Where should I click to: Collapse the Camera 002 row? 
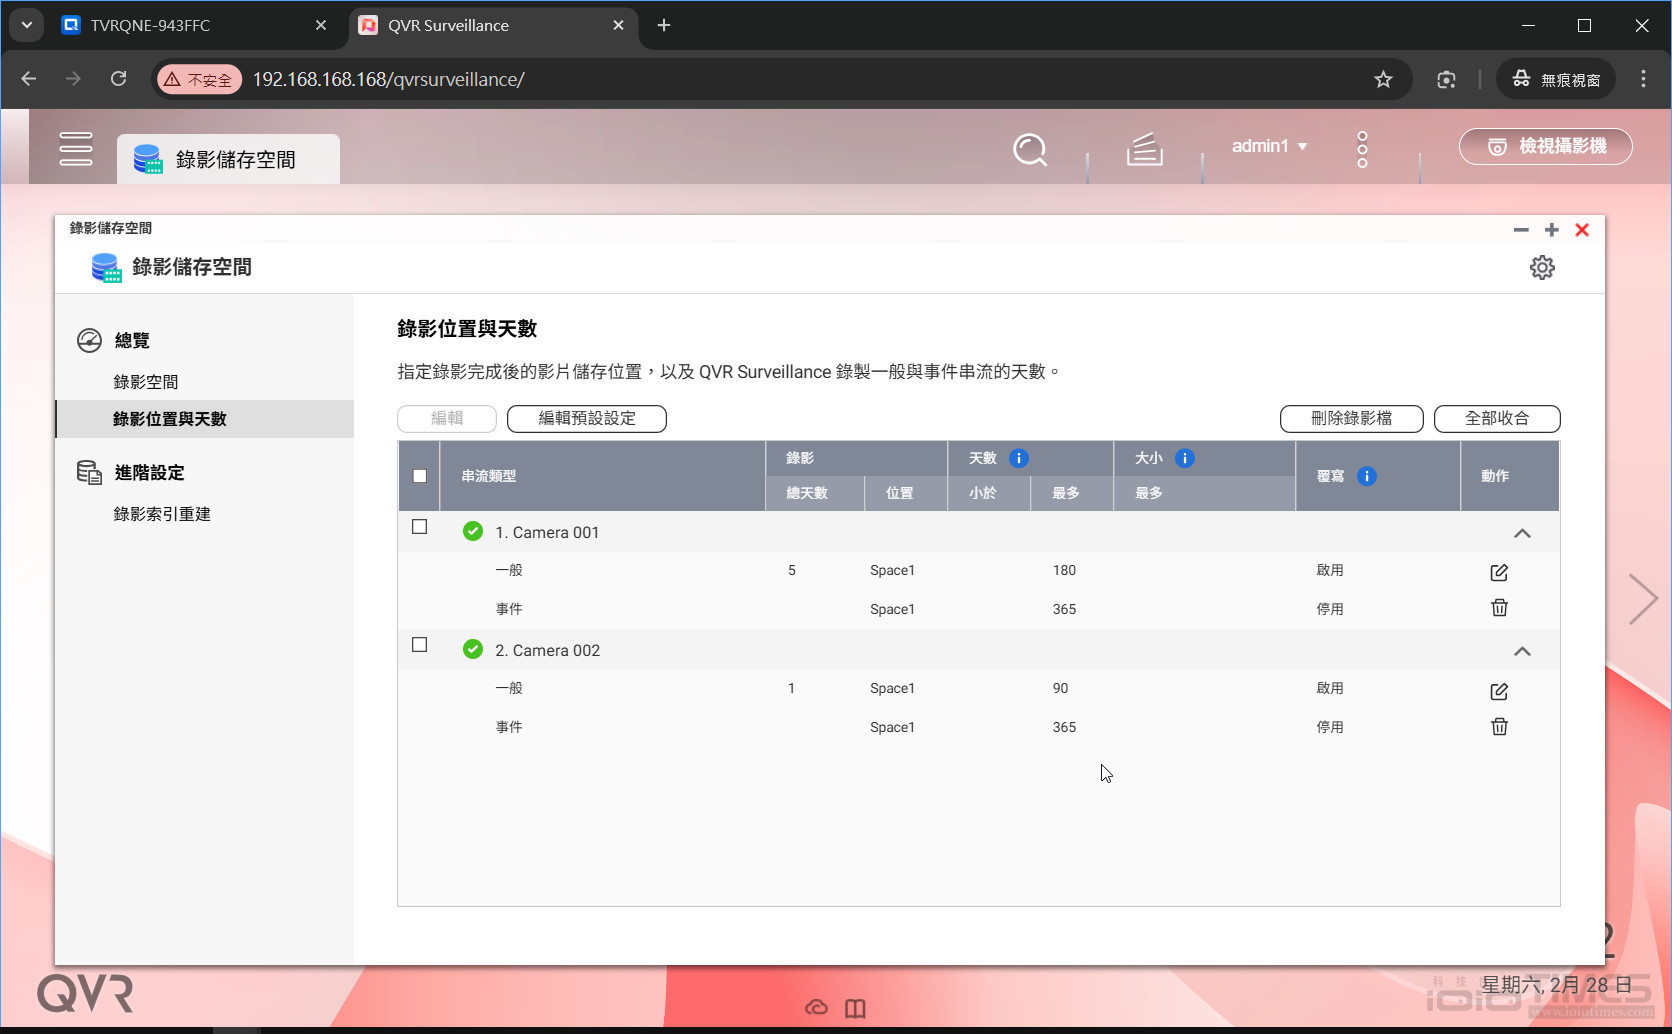coord(1523,650)
